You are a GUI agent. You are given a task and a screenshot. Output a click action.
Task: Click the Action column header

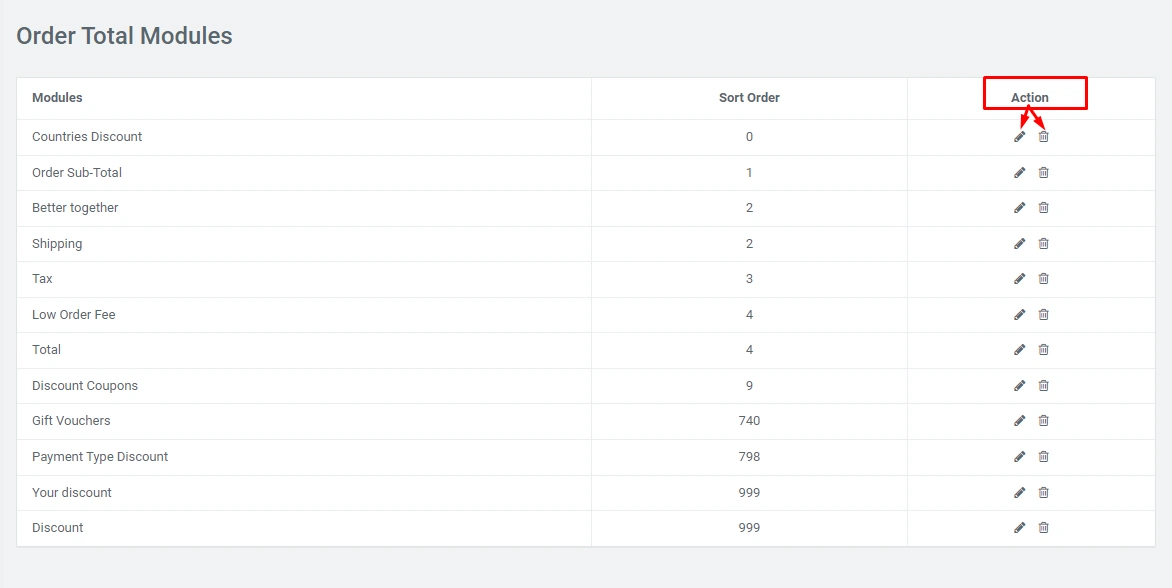pyautogui.click(x=1030, y=98)
